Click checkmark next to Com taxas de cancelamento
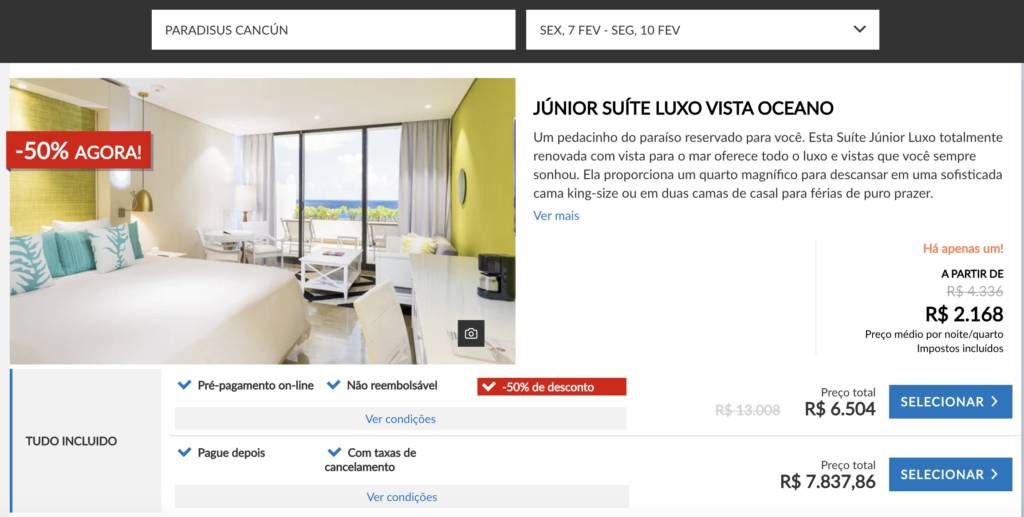 [334, 452]
